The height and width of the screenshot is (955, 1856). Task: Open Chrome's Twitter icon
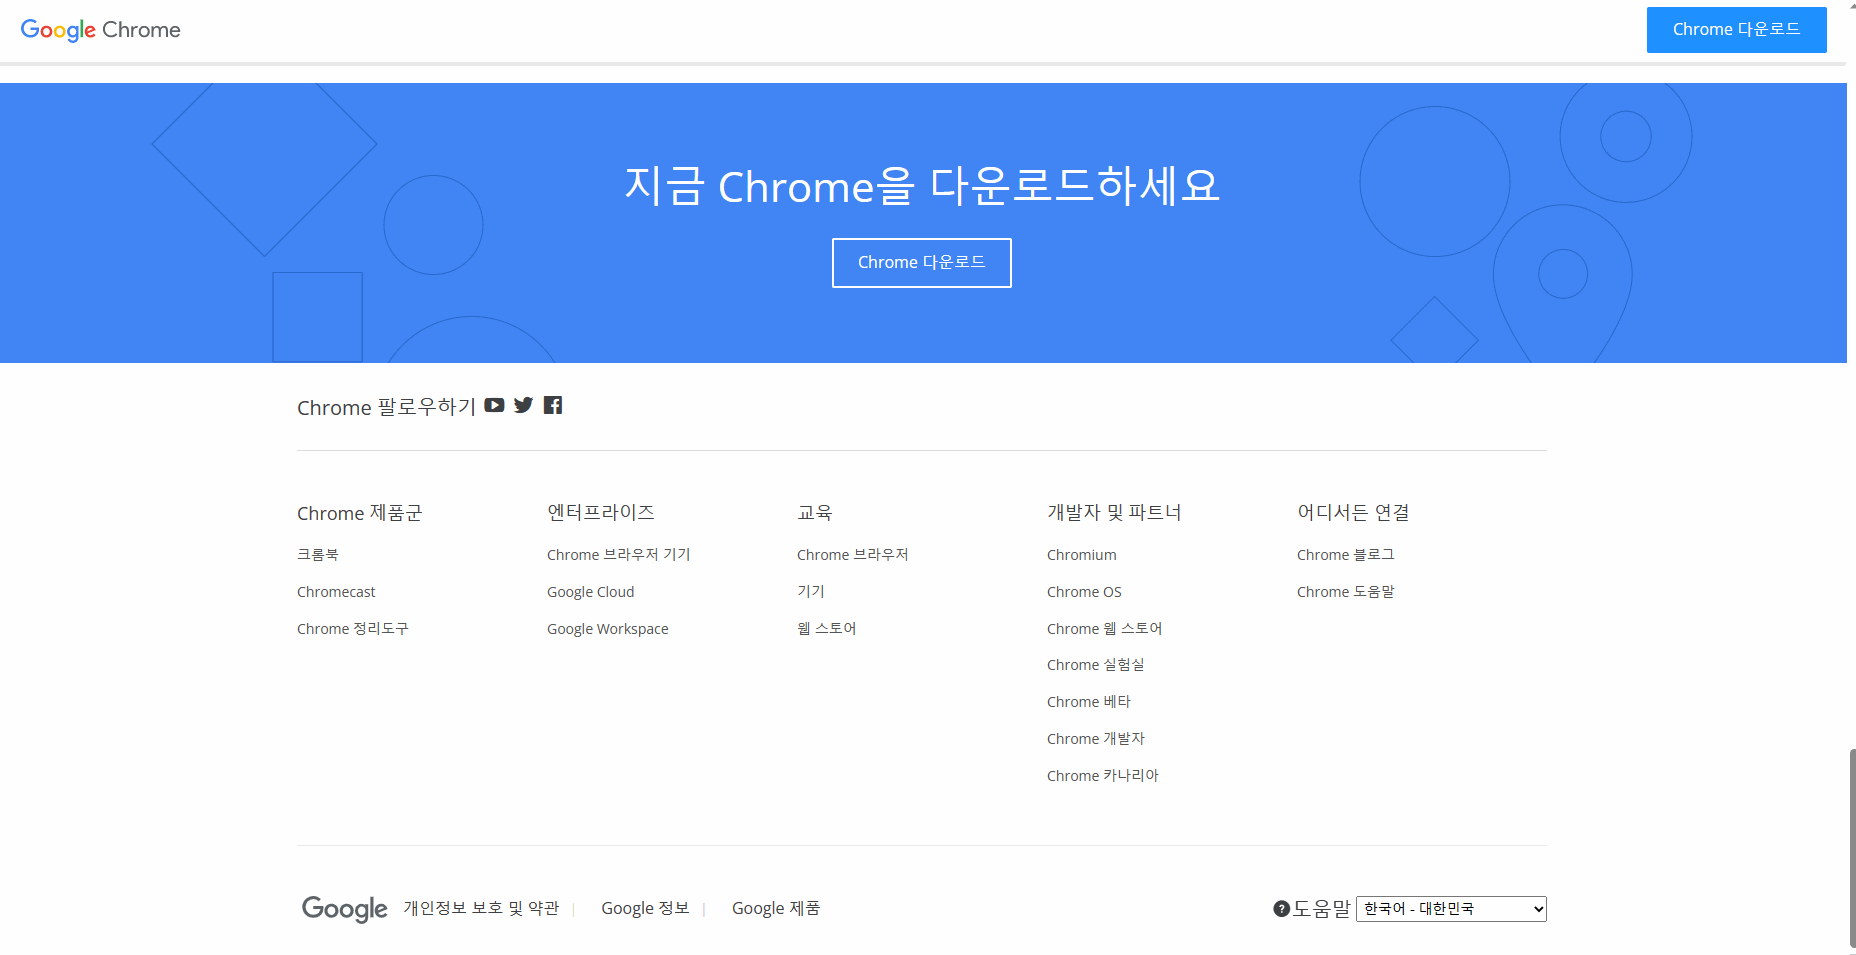523,405
